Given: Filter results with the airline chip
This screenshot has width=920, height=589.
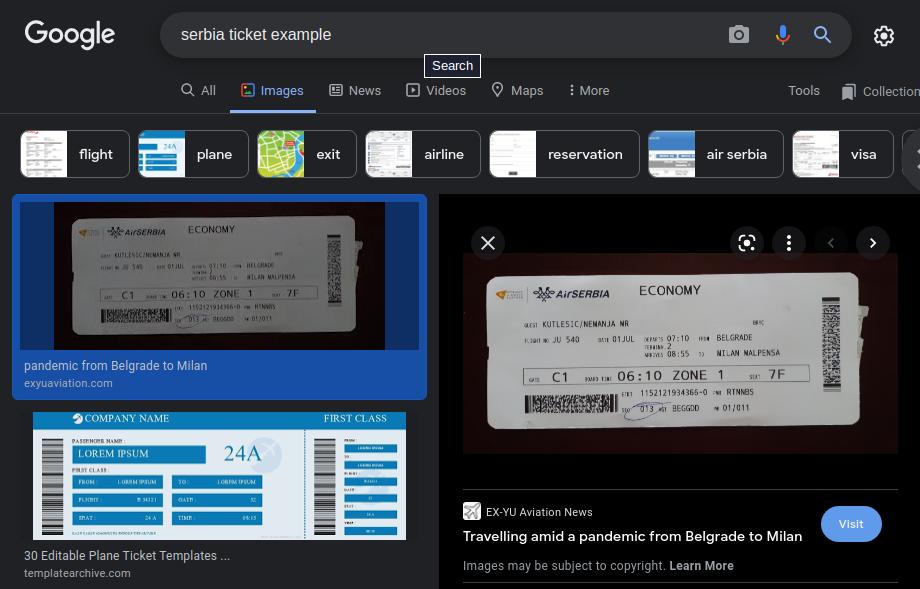Looking at the screenshot, I should click(x=422, y=154).
